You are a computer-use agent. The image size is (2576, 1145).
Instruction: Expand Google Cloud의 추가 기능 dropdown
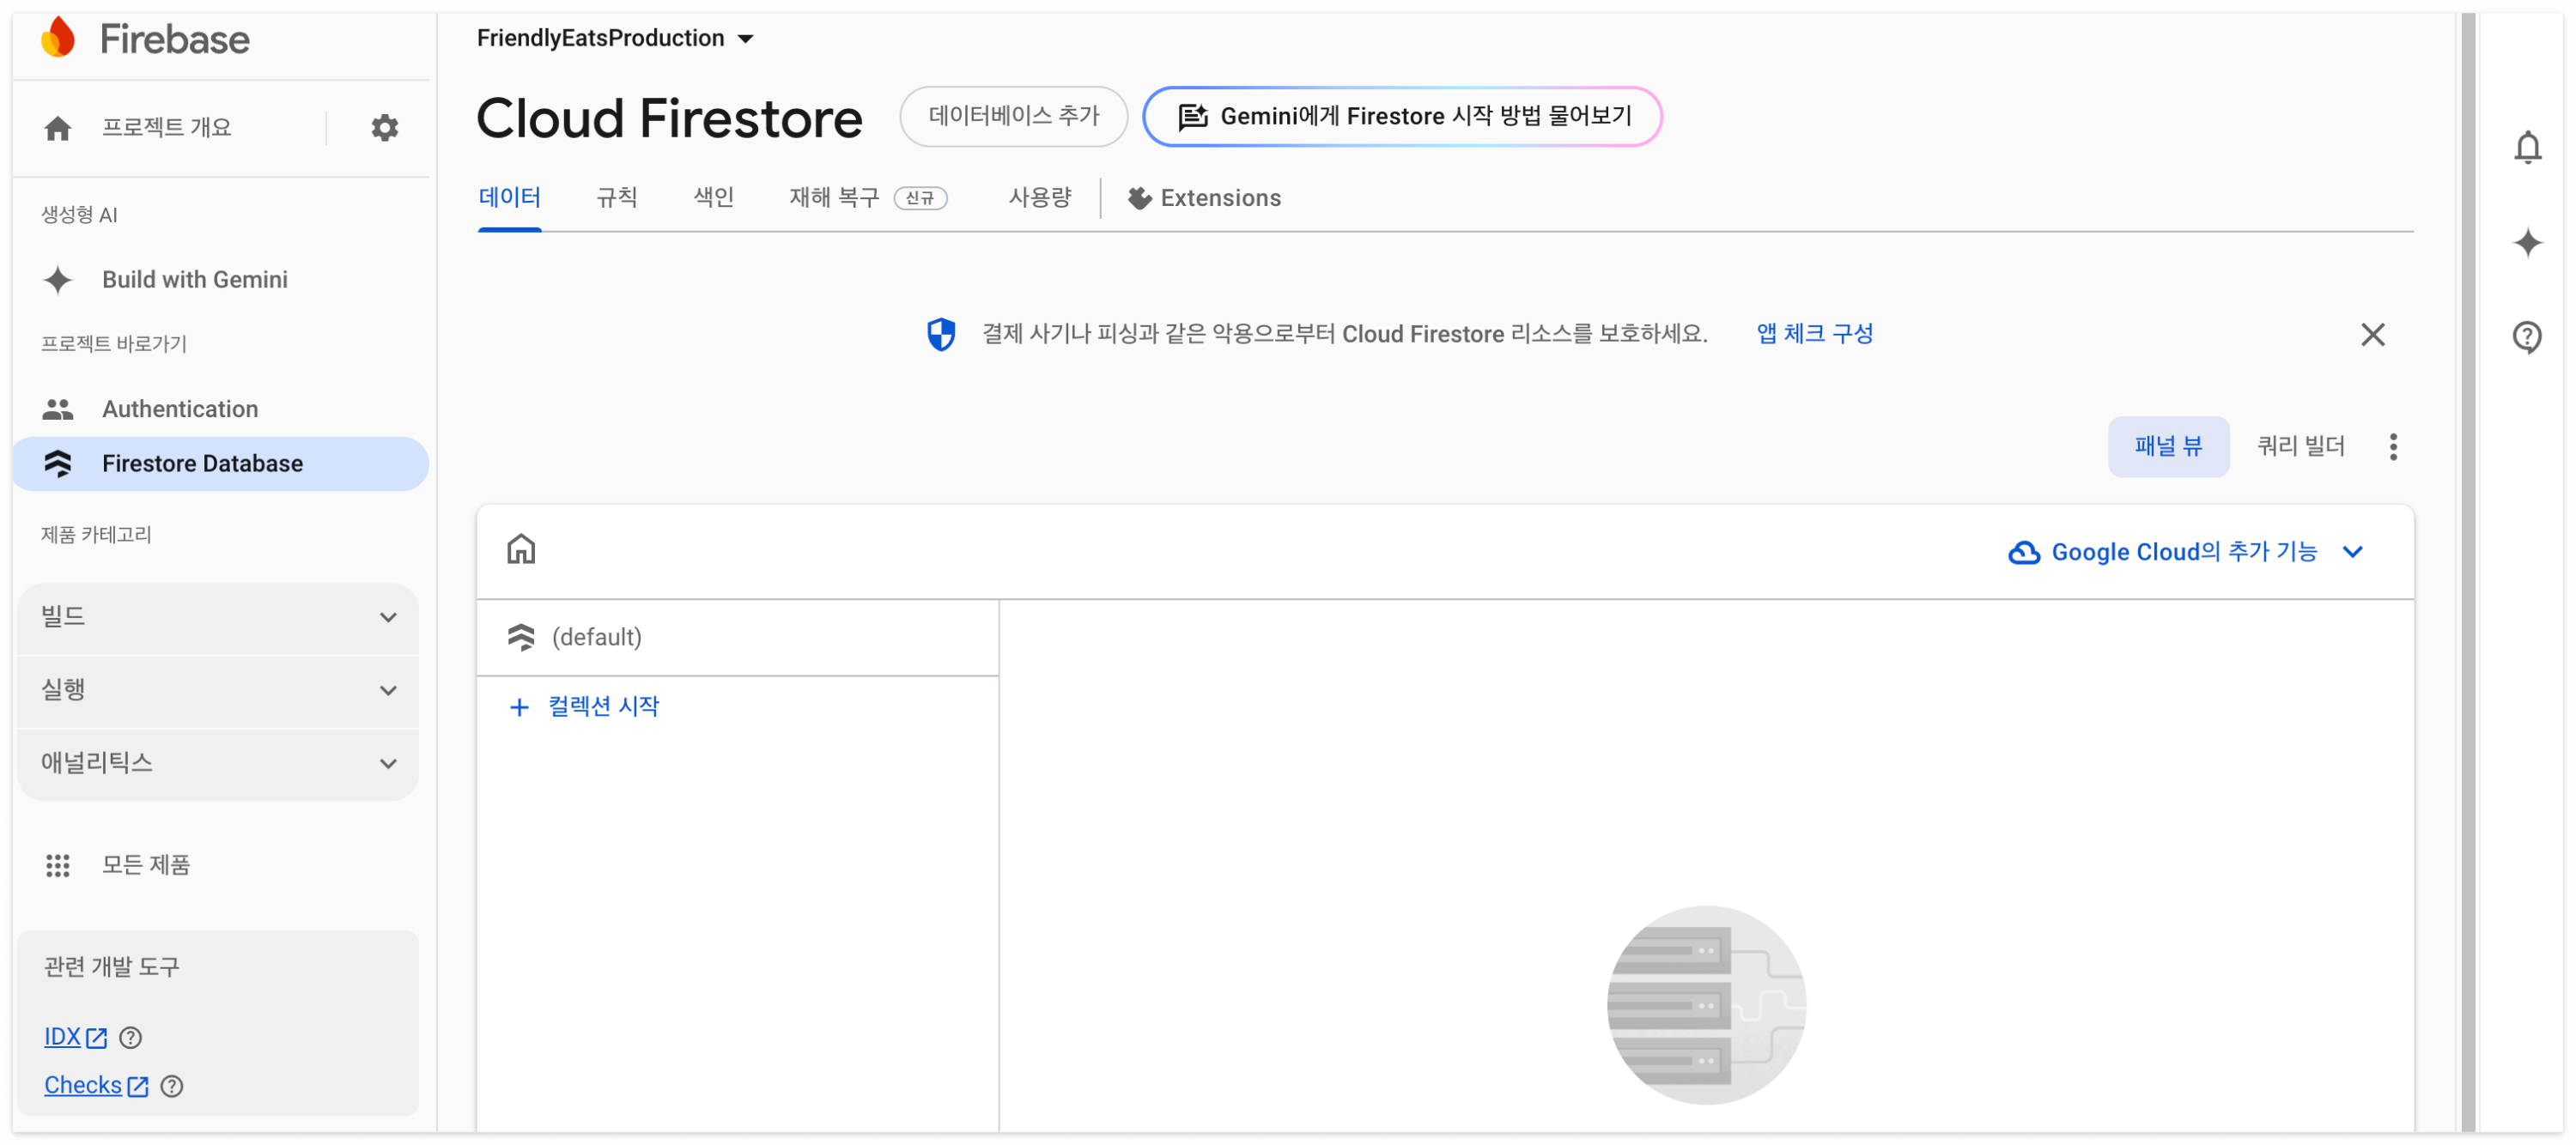2186,552
